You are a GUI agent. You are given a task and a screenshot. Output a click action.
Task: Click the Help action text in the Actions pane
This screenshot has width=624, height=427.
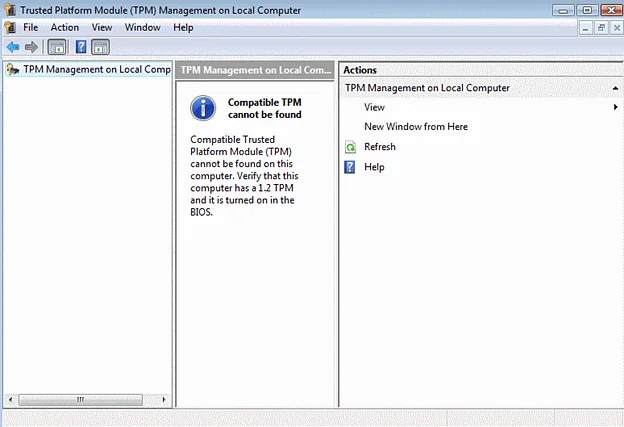tap(374, 167)
